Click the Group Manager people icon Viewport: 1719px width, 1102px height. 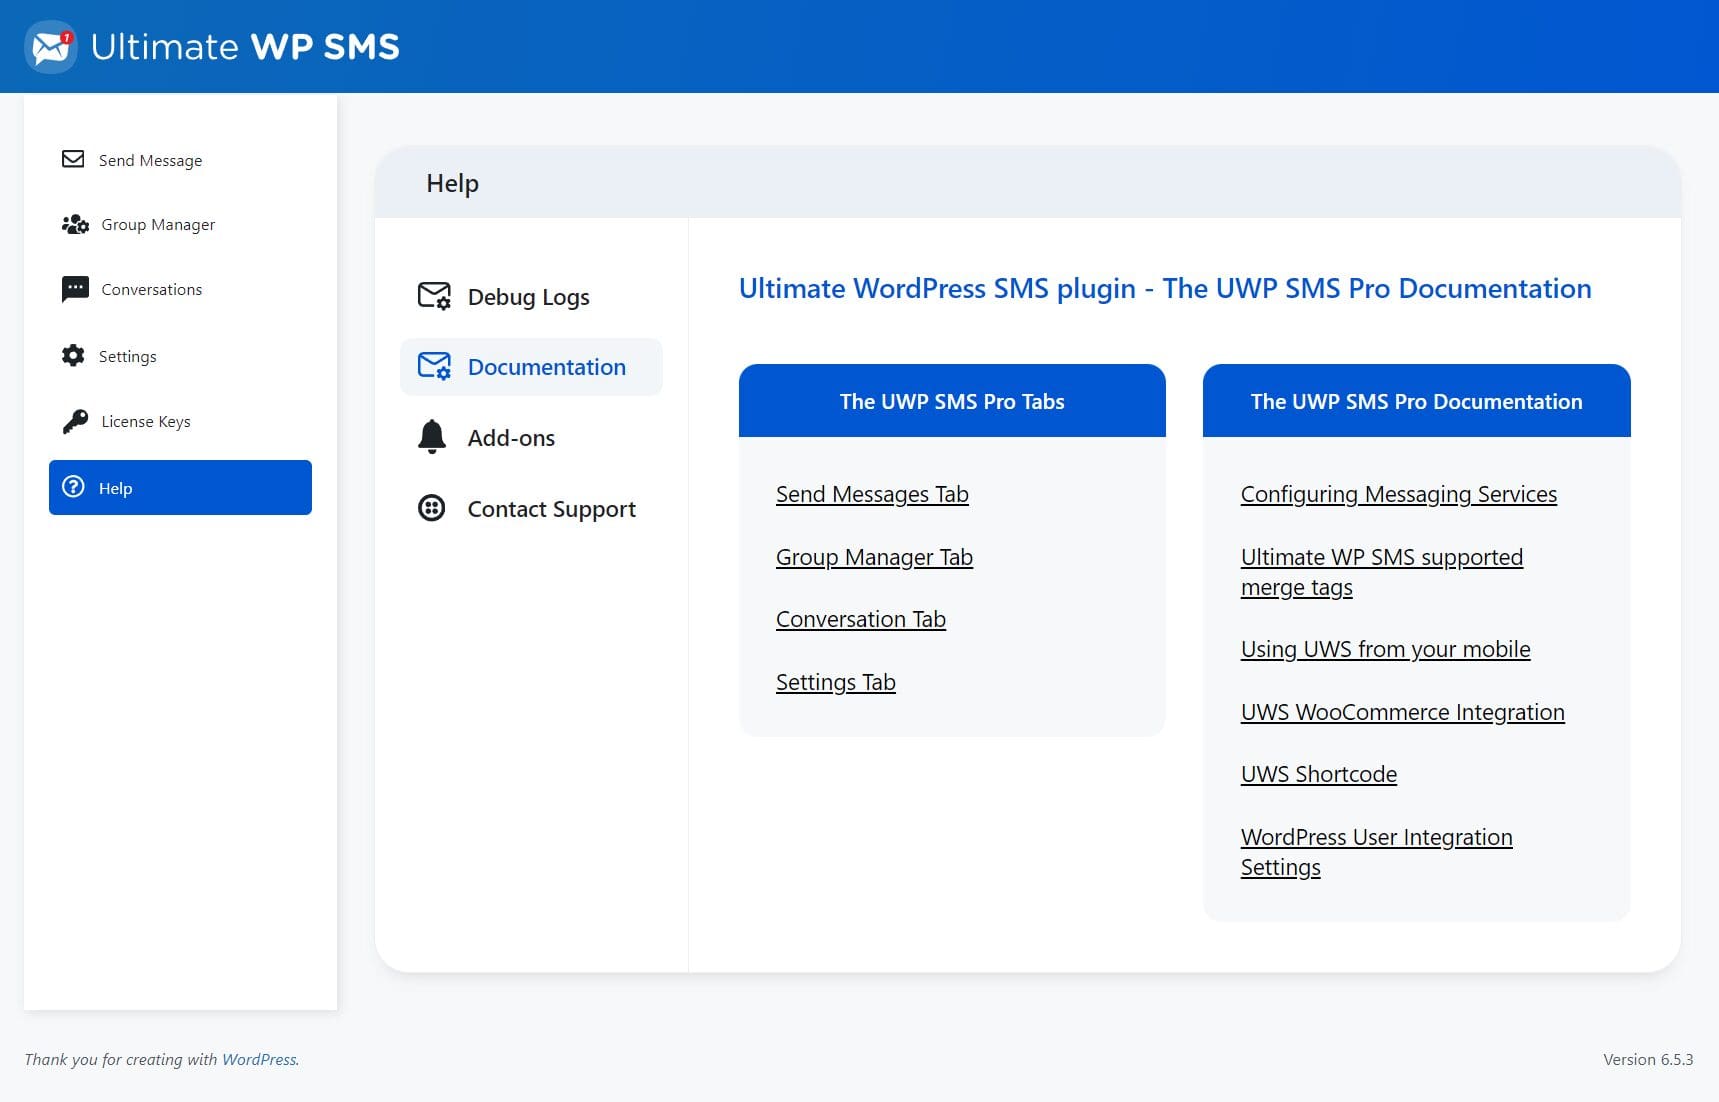[x=75, y=224]
